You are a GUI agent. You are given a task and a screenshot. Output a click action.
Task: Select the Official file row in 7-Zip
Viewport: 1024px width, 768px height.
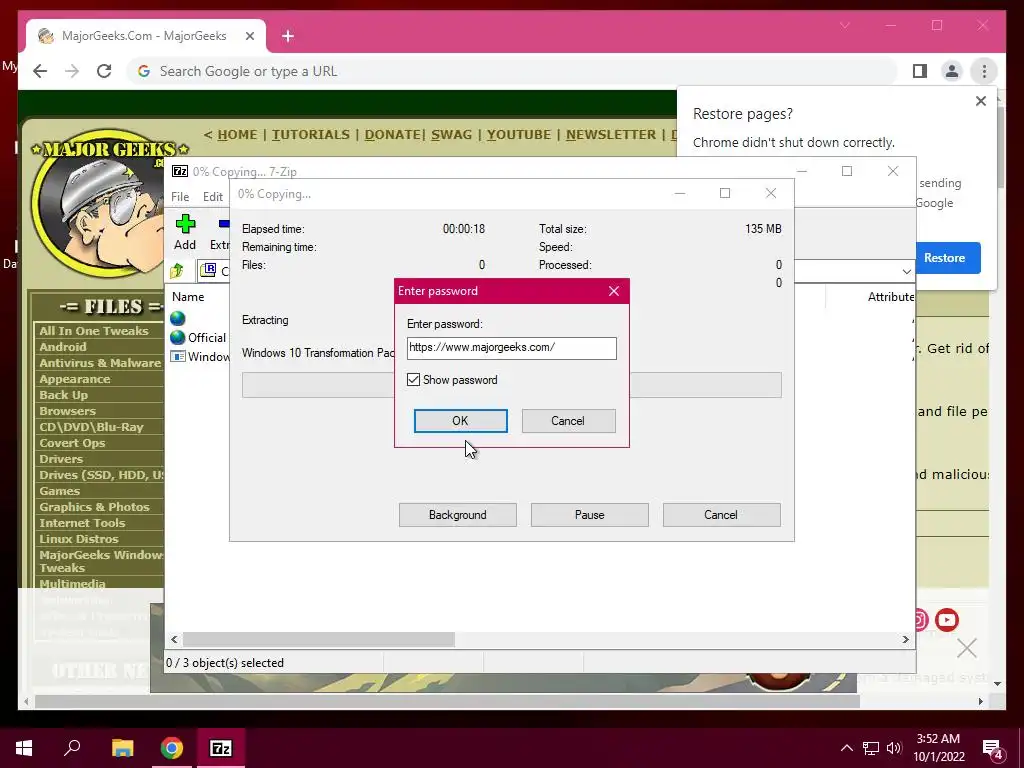pos(199,338)
